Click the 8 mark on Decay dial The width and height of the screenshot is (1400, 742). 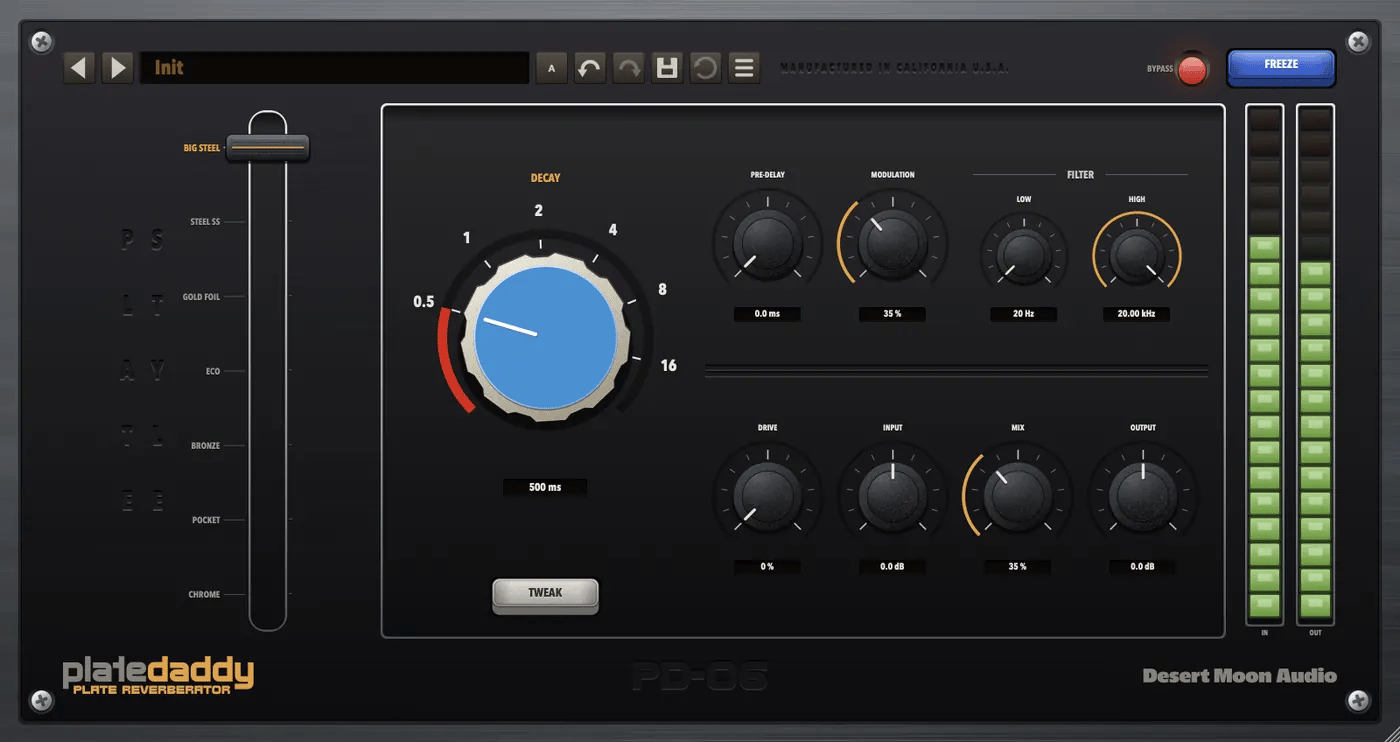pos(662,290)
